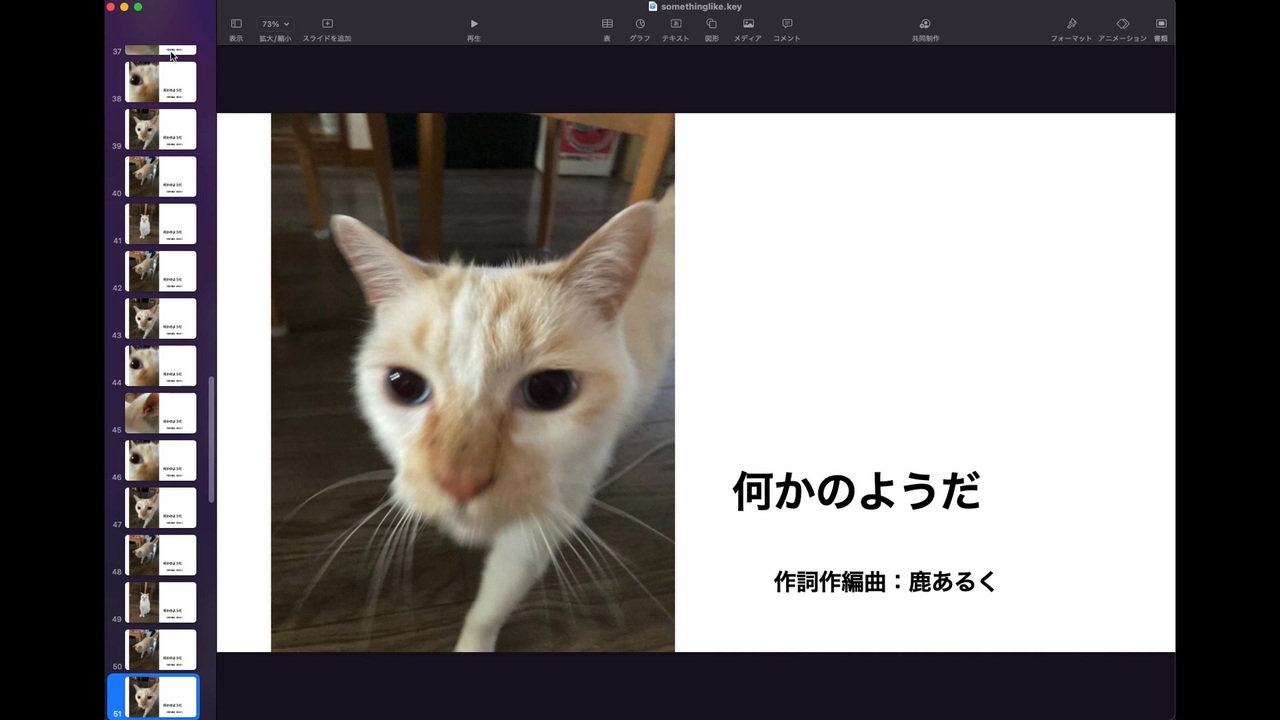This screenshot has height=720, width=1280.
Task: Add a comment (コメント)
Action: coord(787,29)
